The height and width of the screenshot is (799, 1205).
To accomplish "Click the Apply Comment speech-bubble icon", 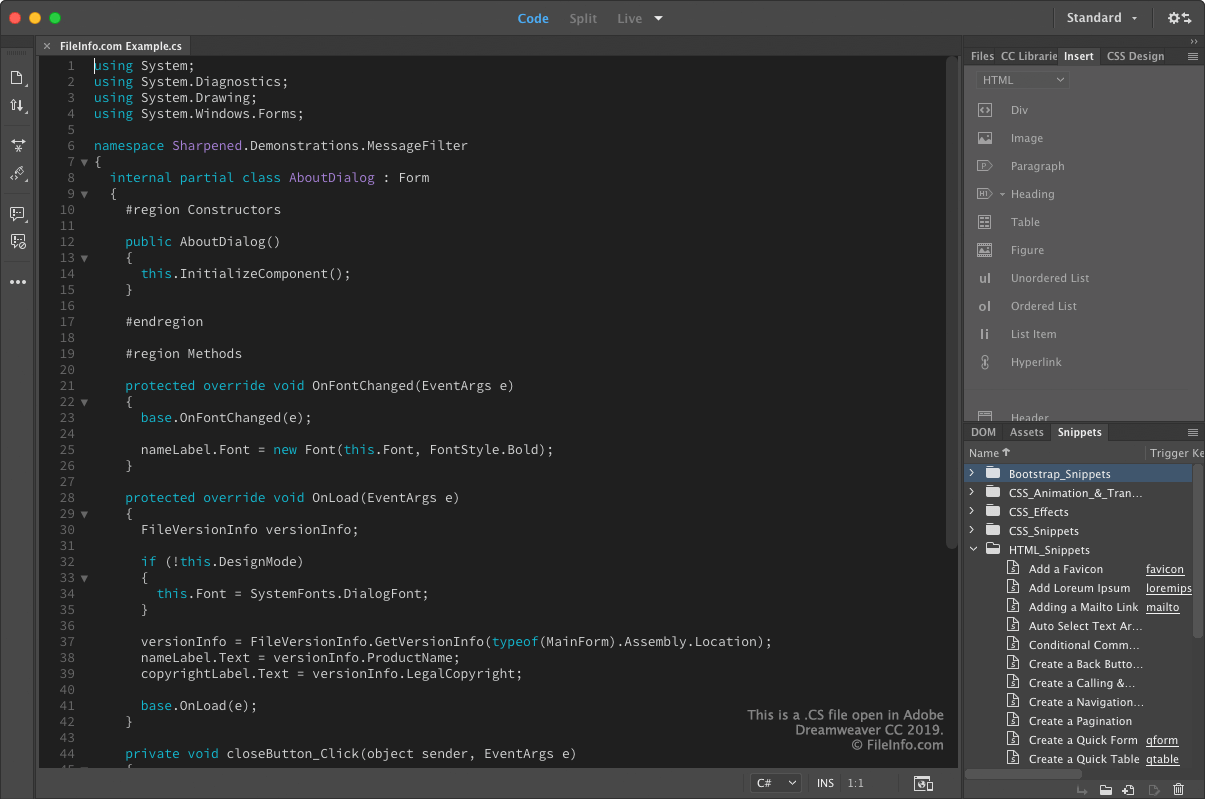I will (x=17, y=214).
